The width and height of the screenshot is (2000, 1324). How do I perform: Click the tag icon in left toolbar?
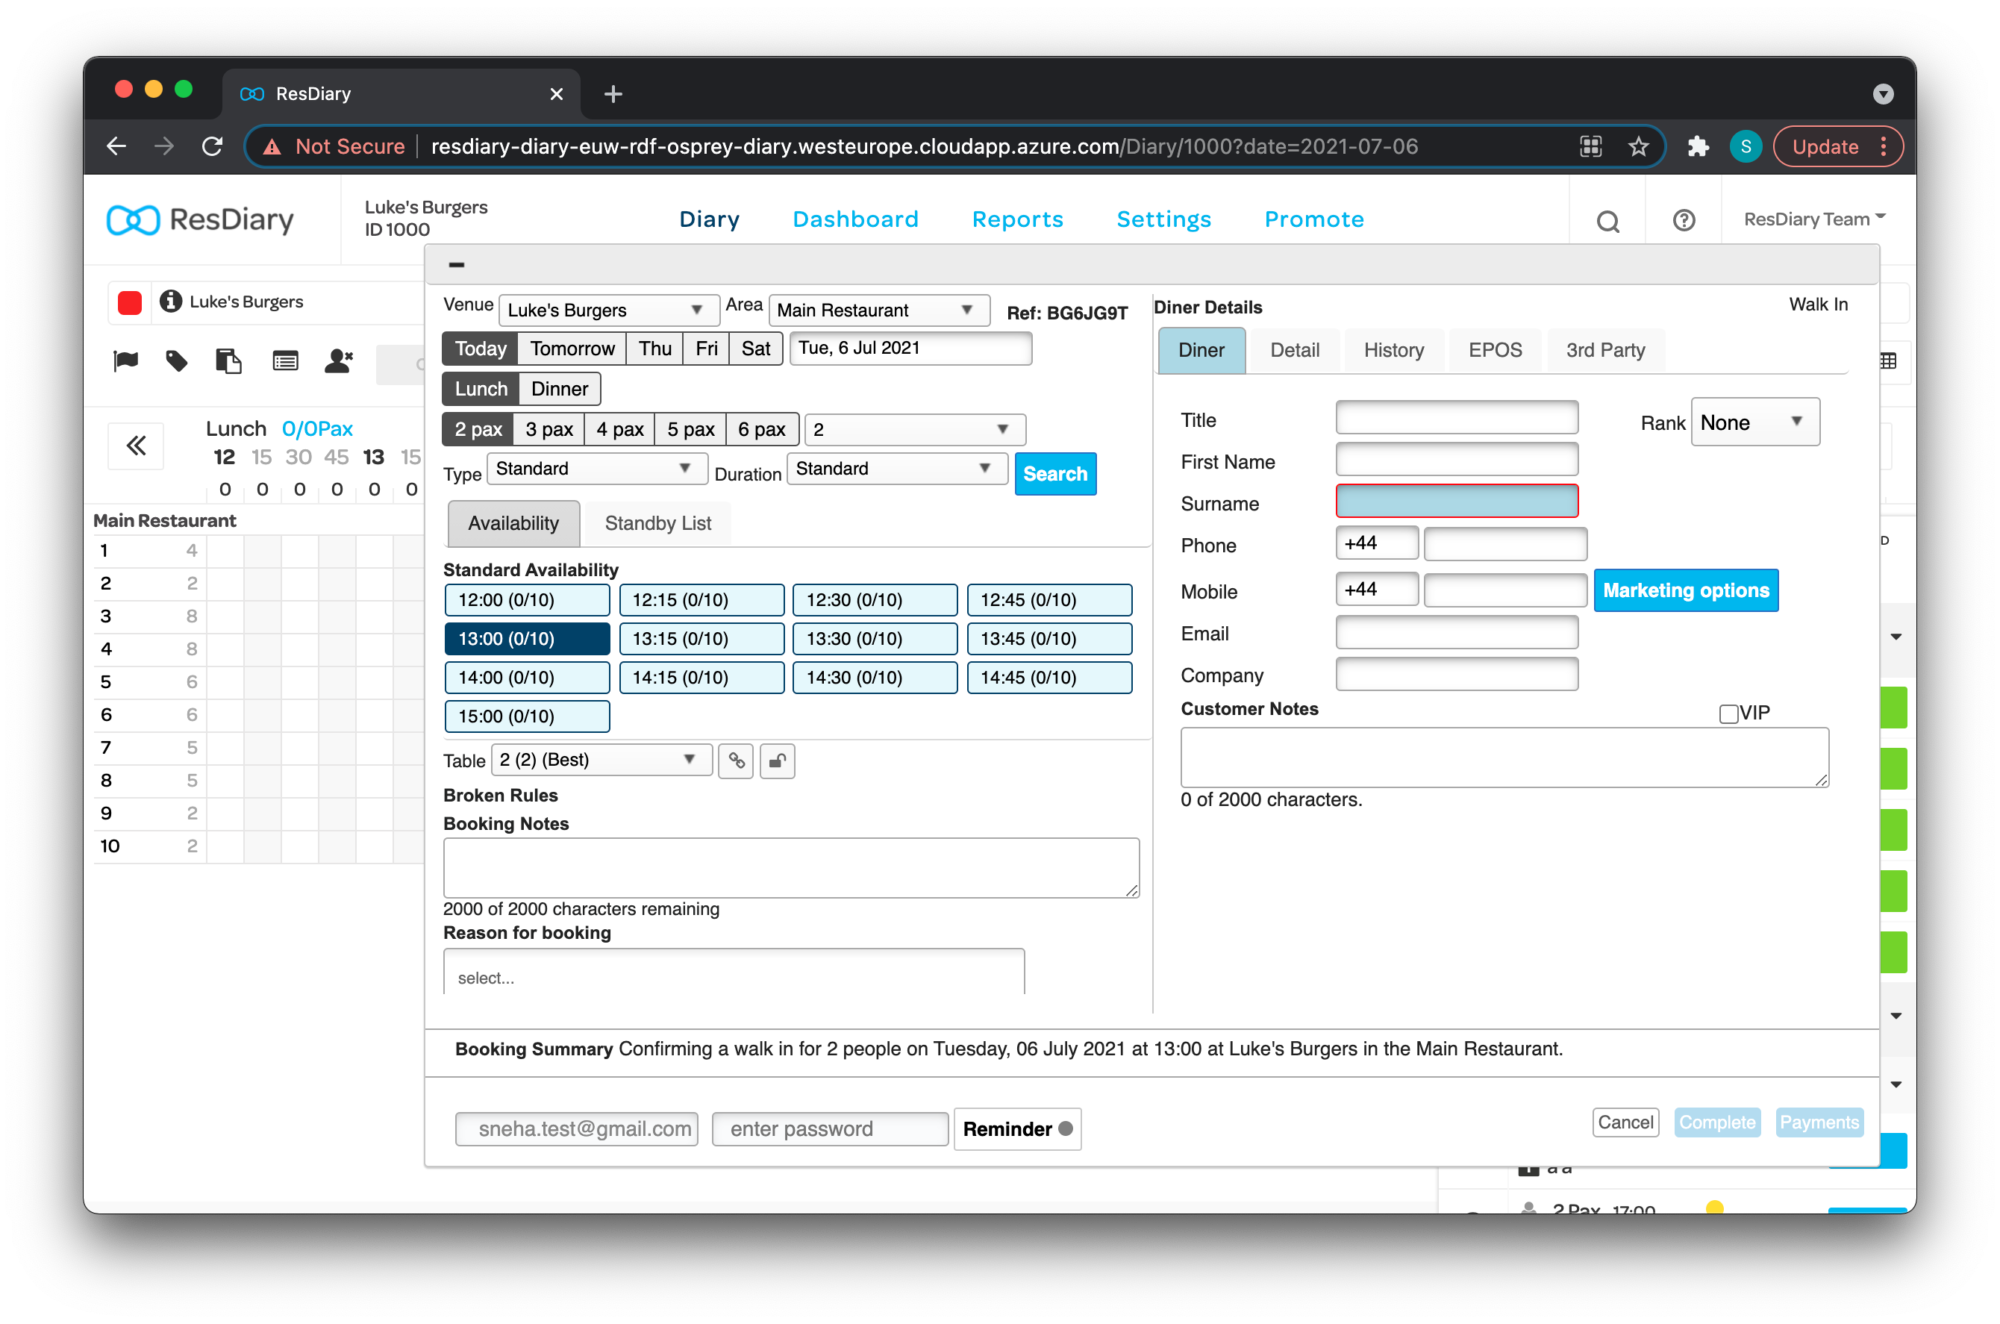coord(177,361)
